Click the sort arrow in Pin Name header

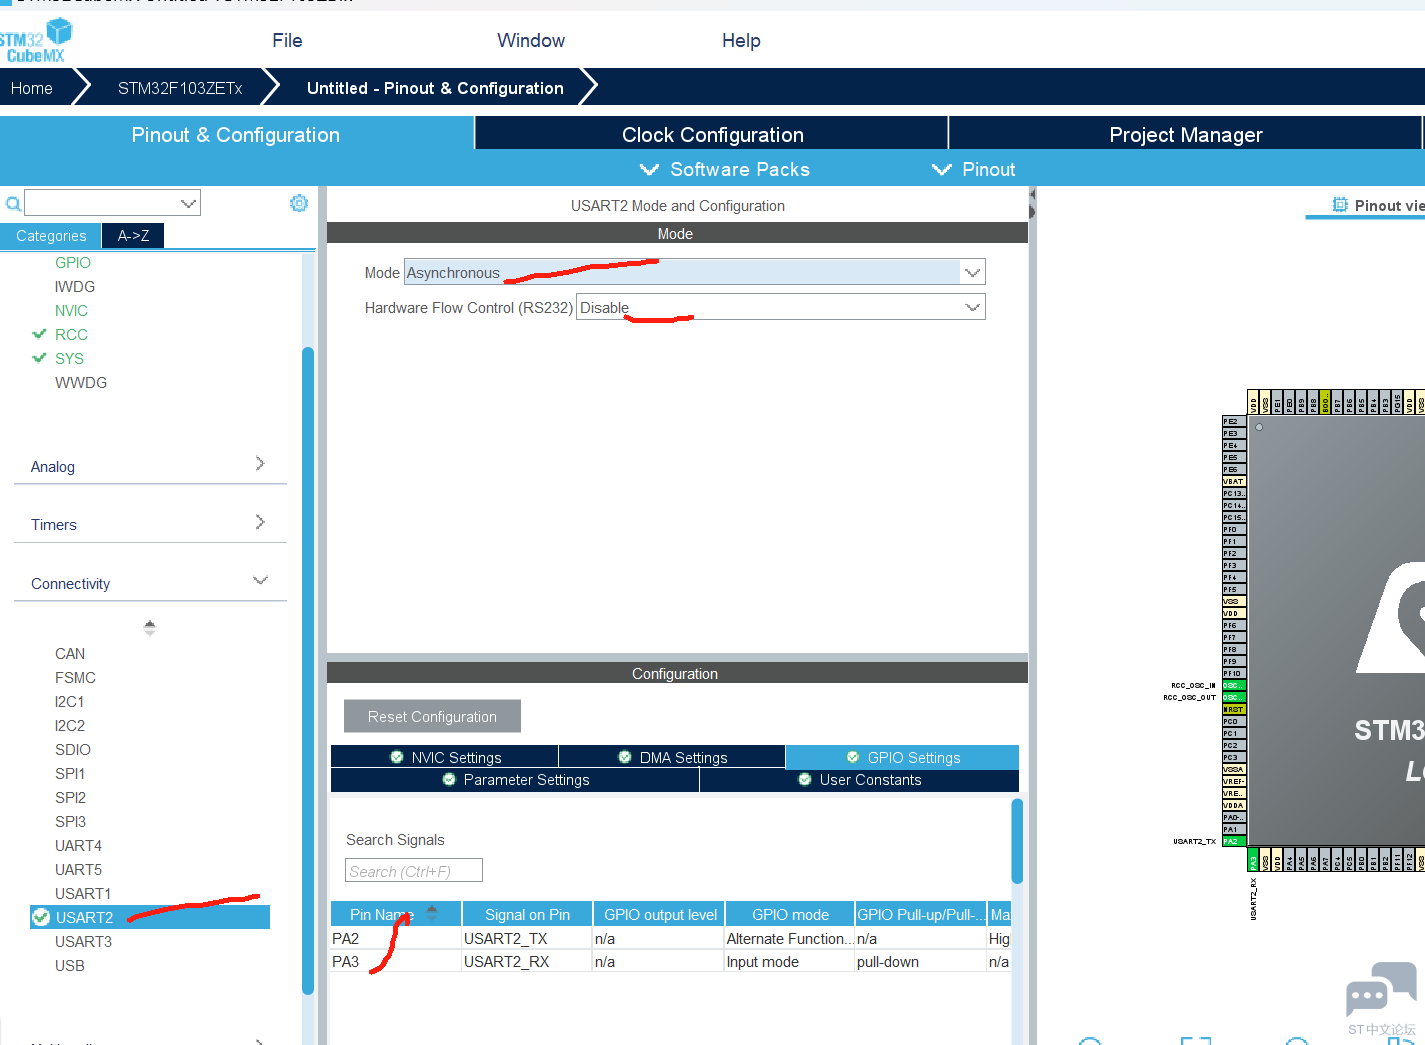432,913
